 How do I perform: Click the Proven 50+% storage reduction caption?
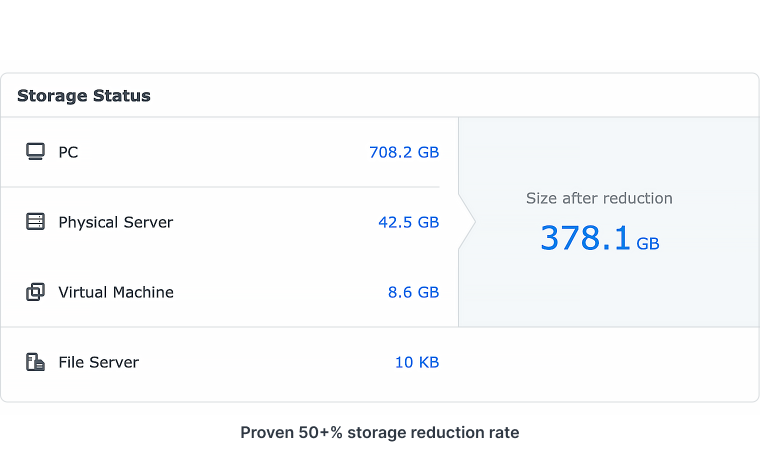pyautogui.click(x=380, y=432)
